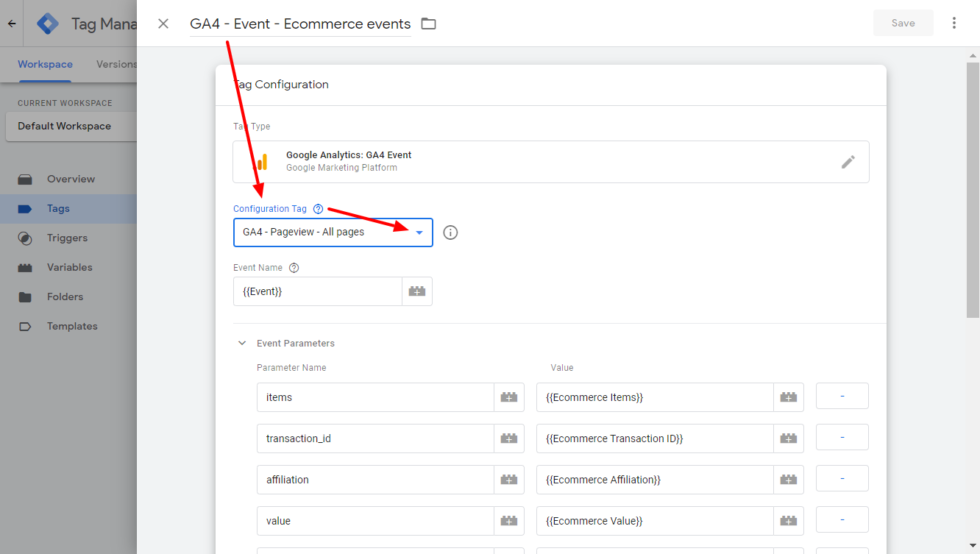The image size is (980, 554).
Task: Click the back arrow beside Tag Manager logo
Action: coord(12,24)
